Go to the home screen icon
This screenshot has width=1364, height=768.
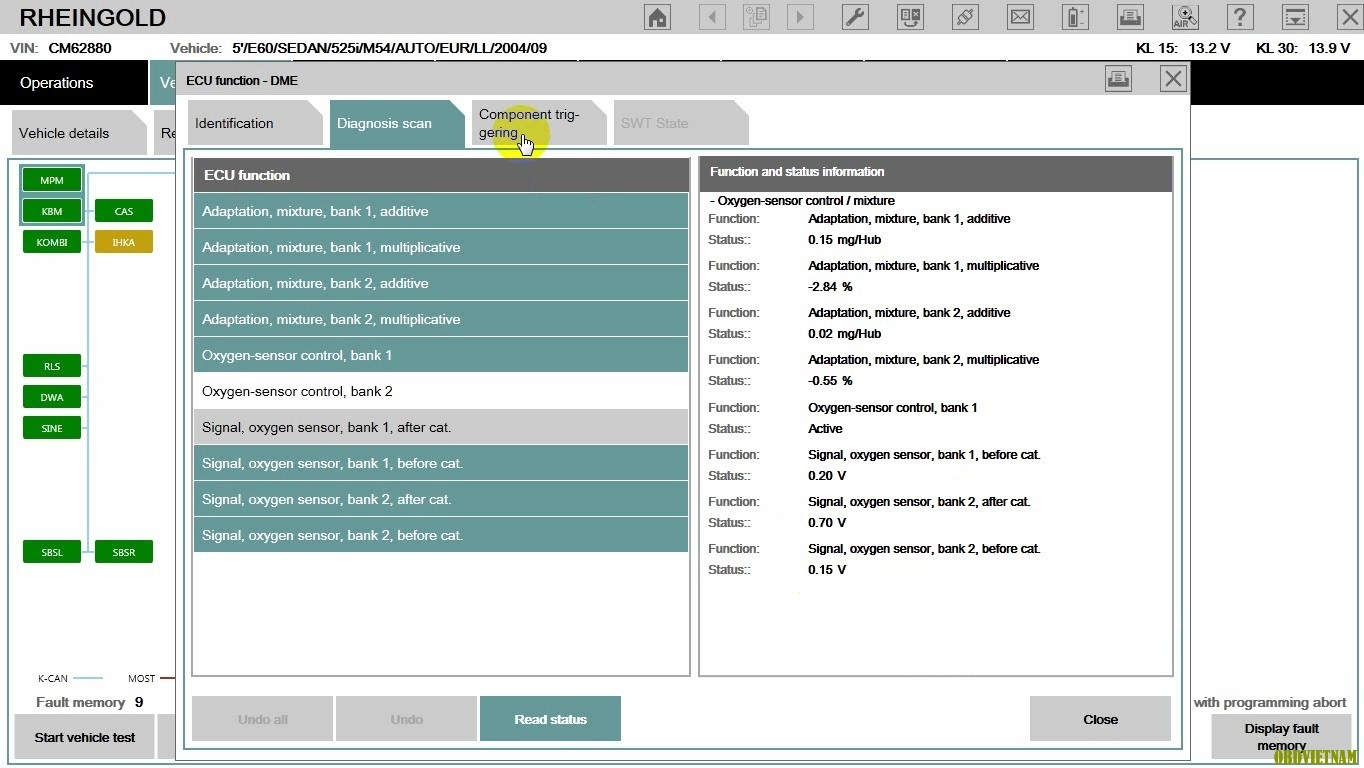[657, 17]
